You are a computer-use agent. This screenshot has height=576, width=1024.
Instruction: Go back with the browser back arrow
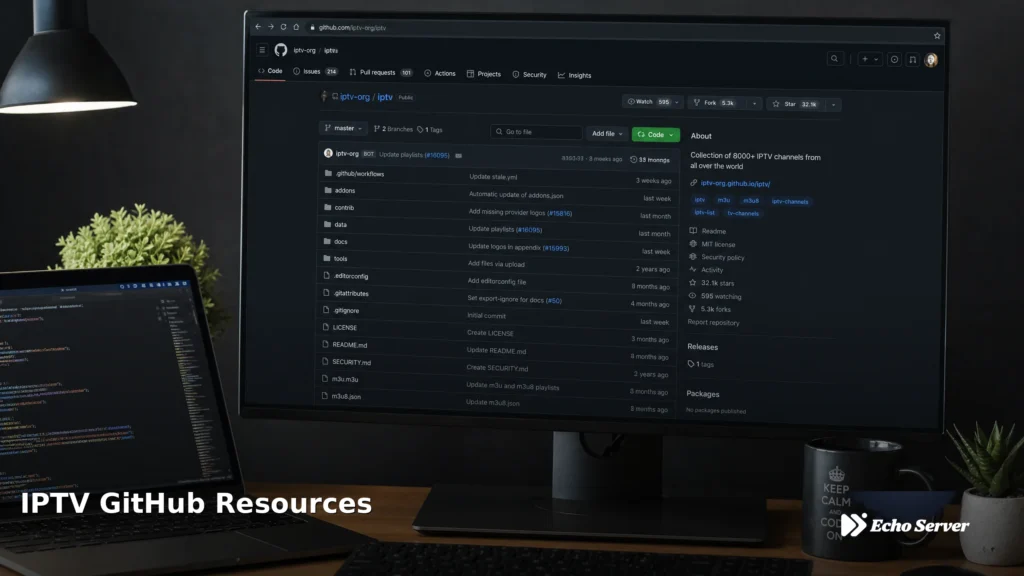click(258, 27)
